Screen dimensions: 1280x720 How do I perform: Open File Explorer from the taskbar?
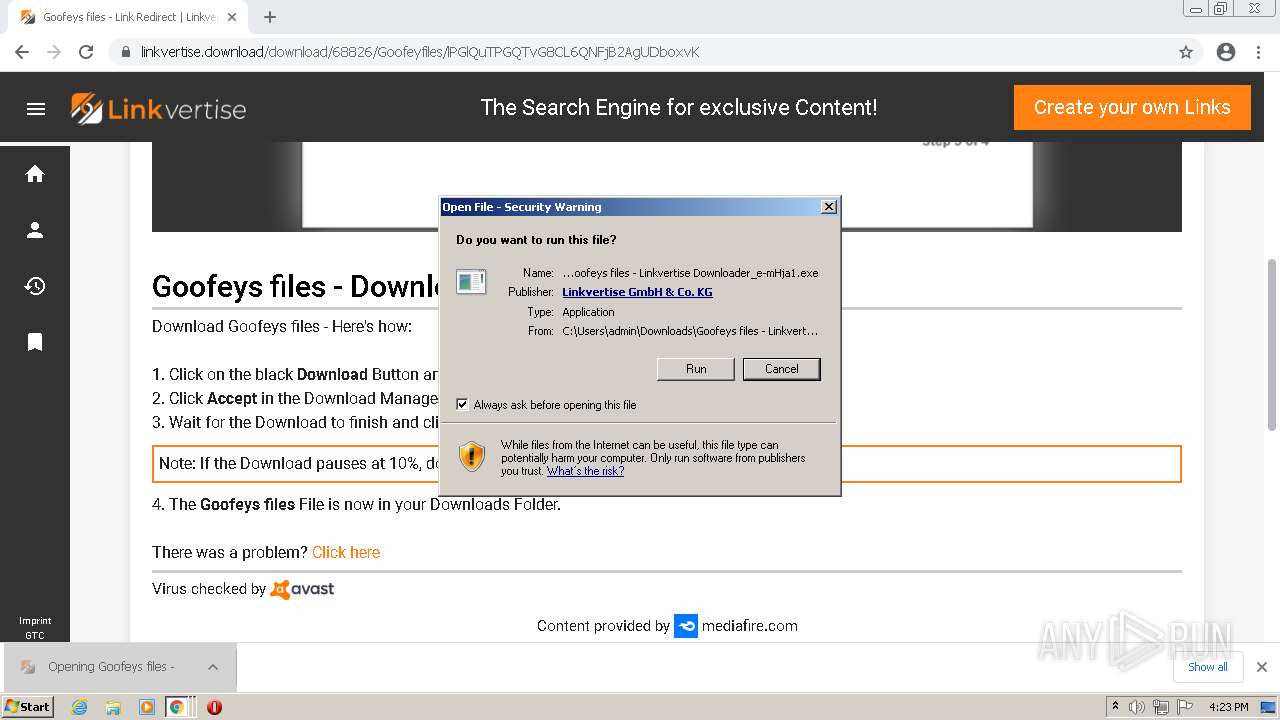(x=113, y=707)
